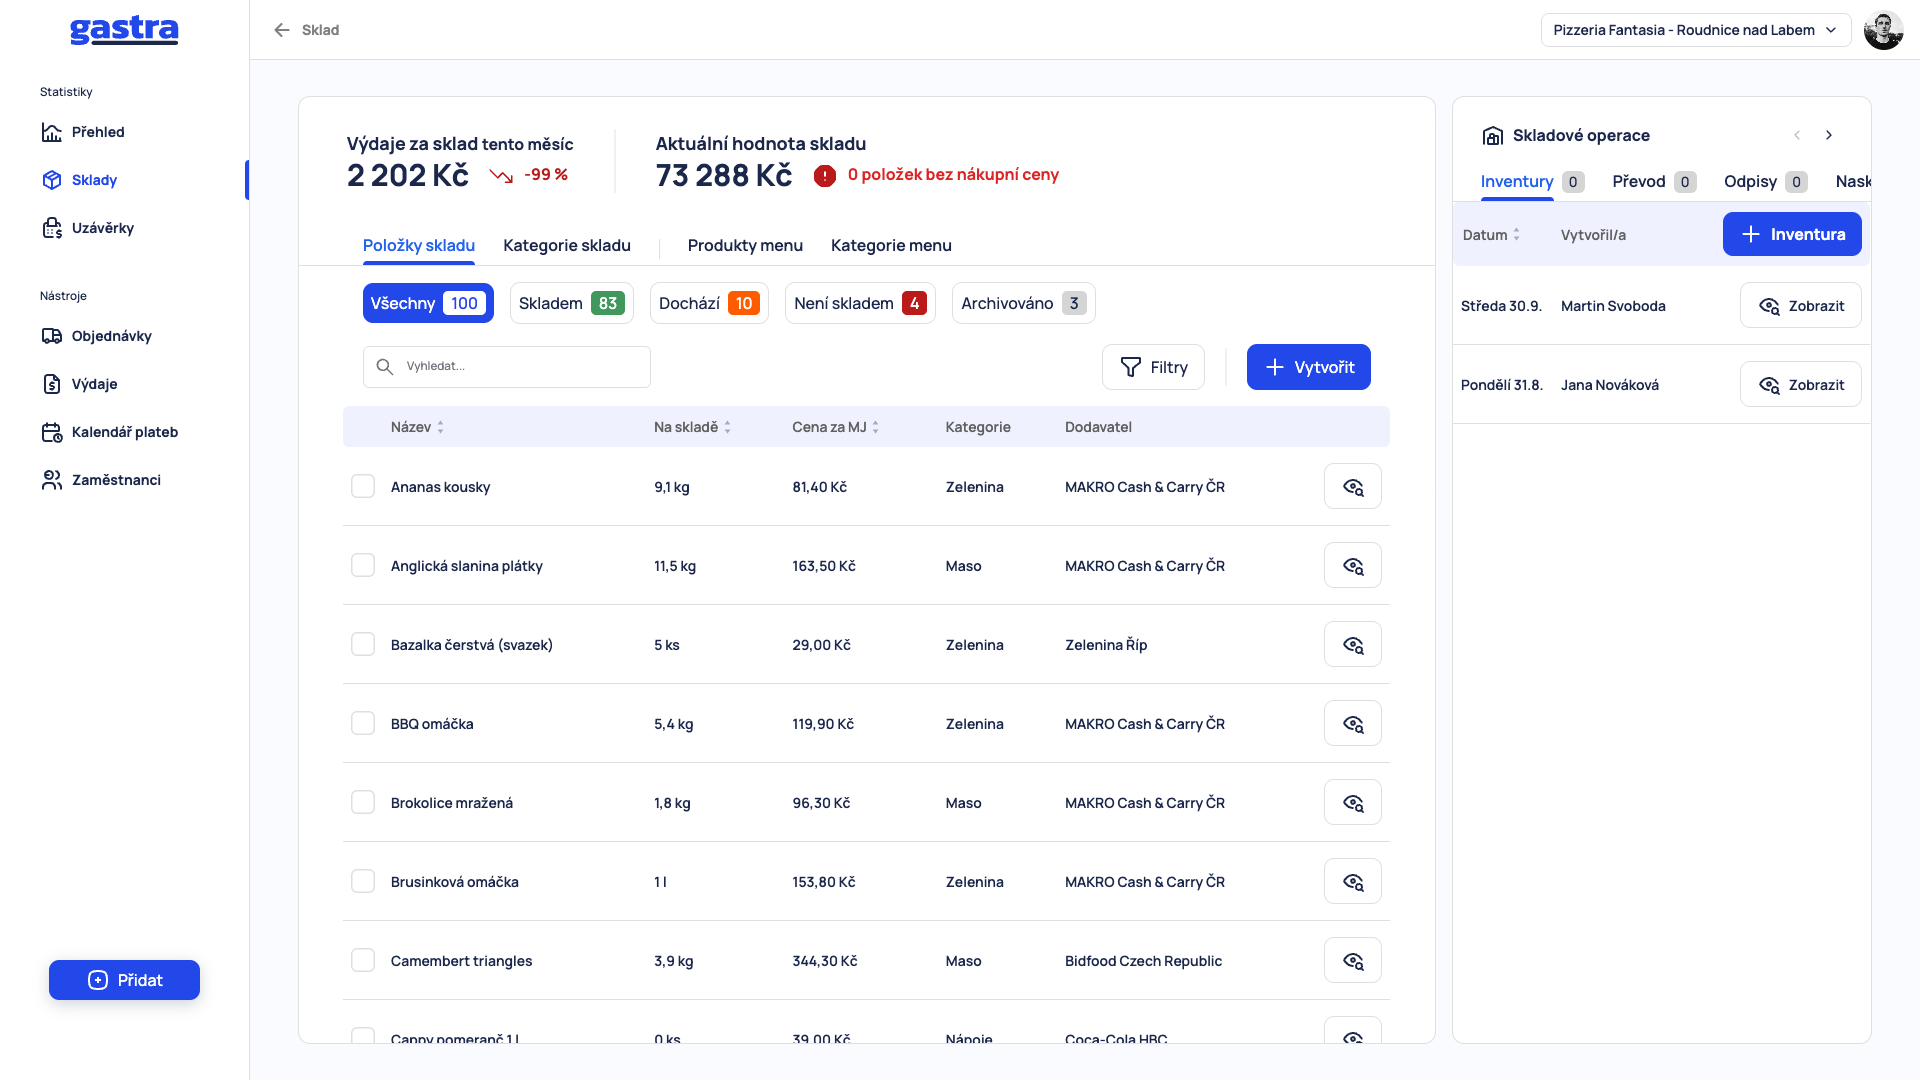
Task: View details of Brokolice mražená row
Action: 1352,803
